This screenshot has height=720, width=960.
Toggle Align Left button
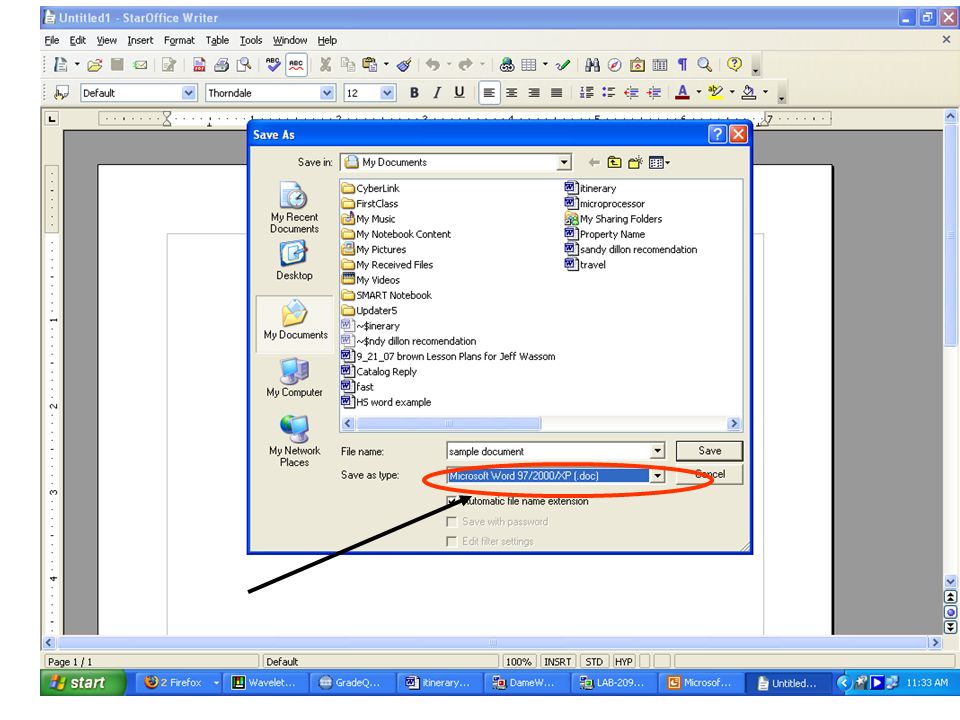(489, 92)
